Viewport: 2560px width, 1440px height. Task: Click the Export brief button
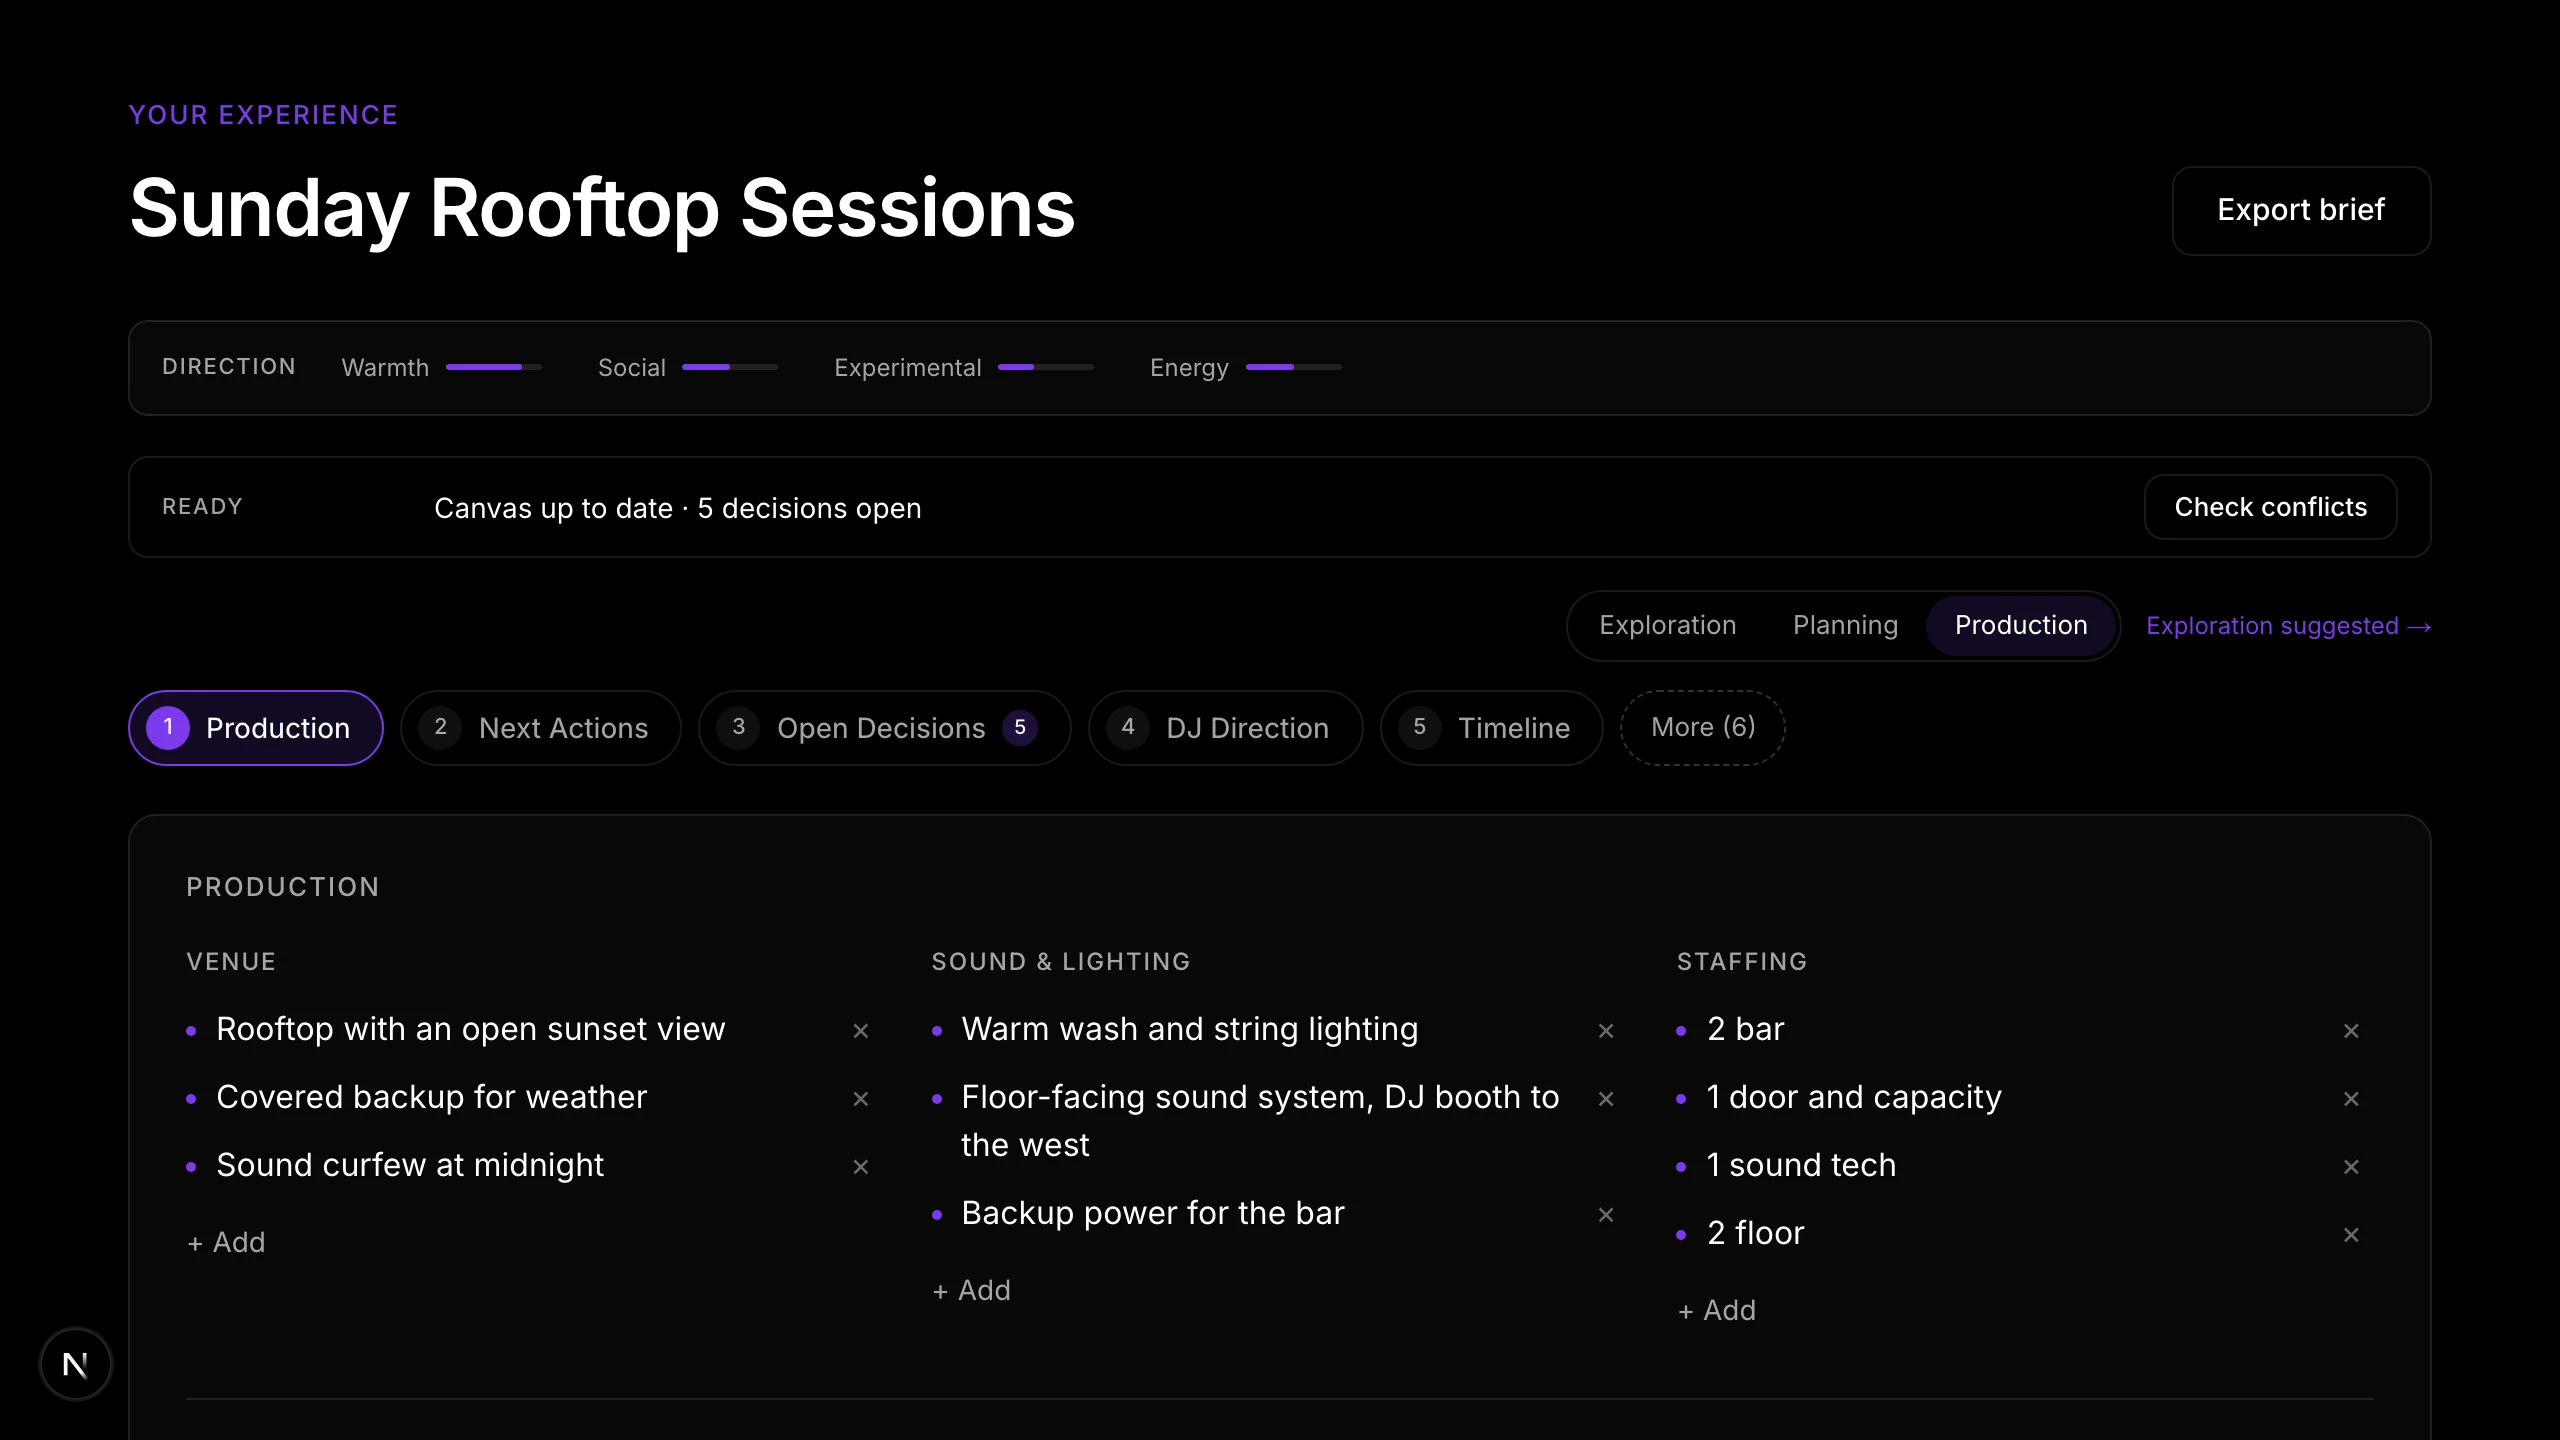click(x=2301, y=210)
